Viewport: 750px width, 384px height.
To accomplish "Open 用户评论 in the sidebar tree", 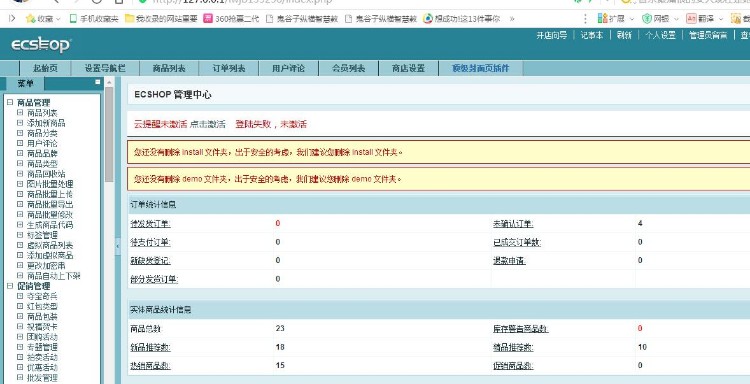I will (x=42, y=143).
